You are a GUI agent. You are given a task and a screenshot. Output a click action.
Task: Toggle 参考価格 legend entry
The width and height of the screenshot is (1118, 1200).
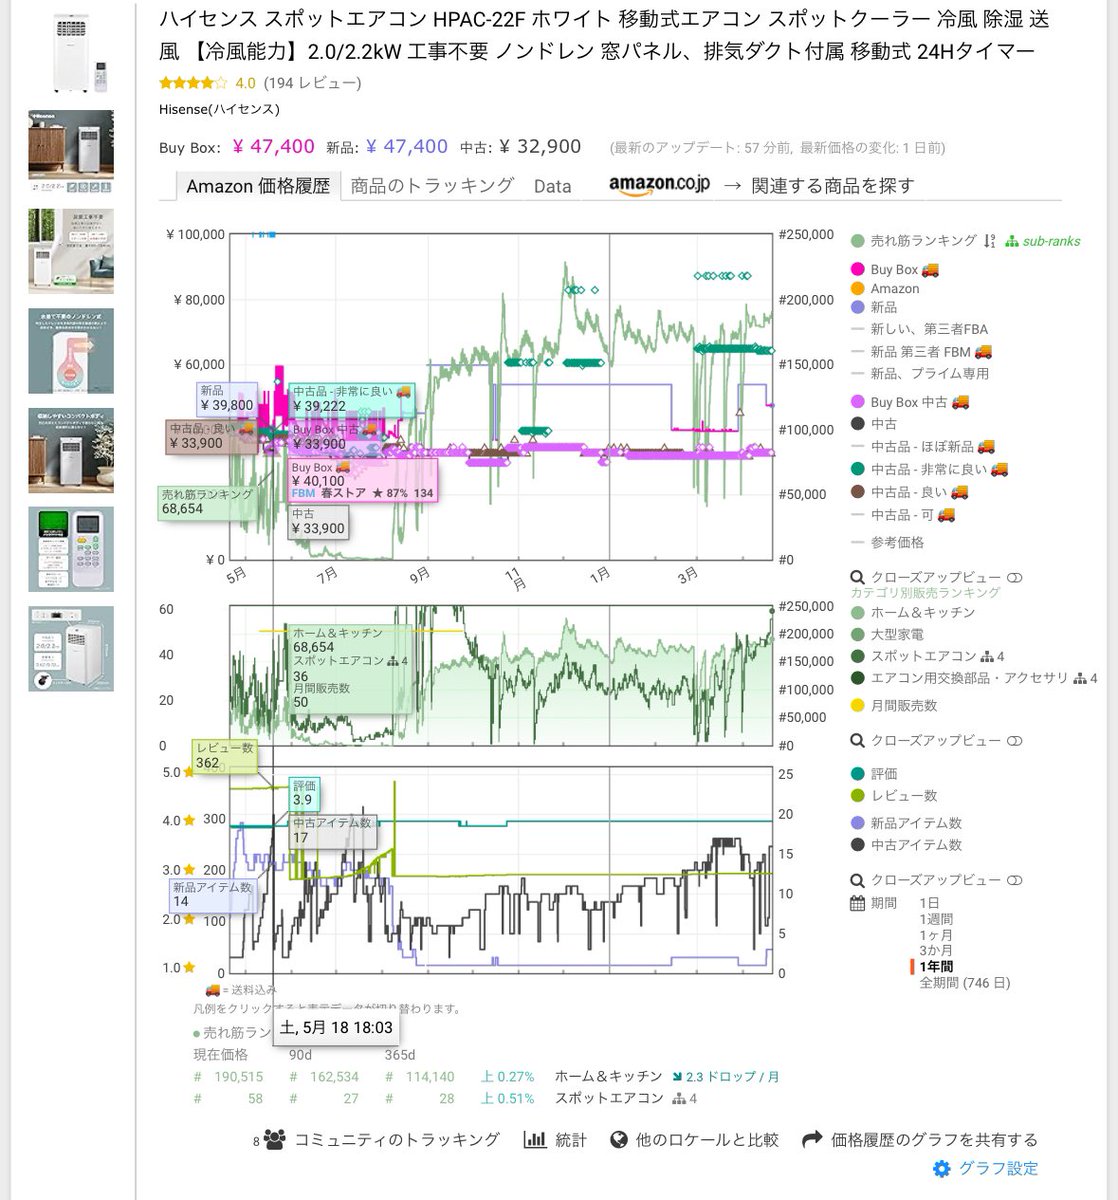coord(887,542)
